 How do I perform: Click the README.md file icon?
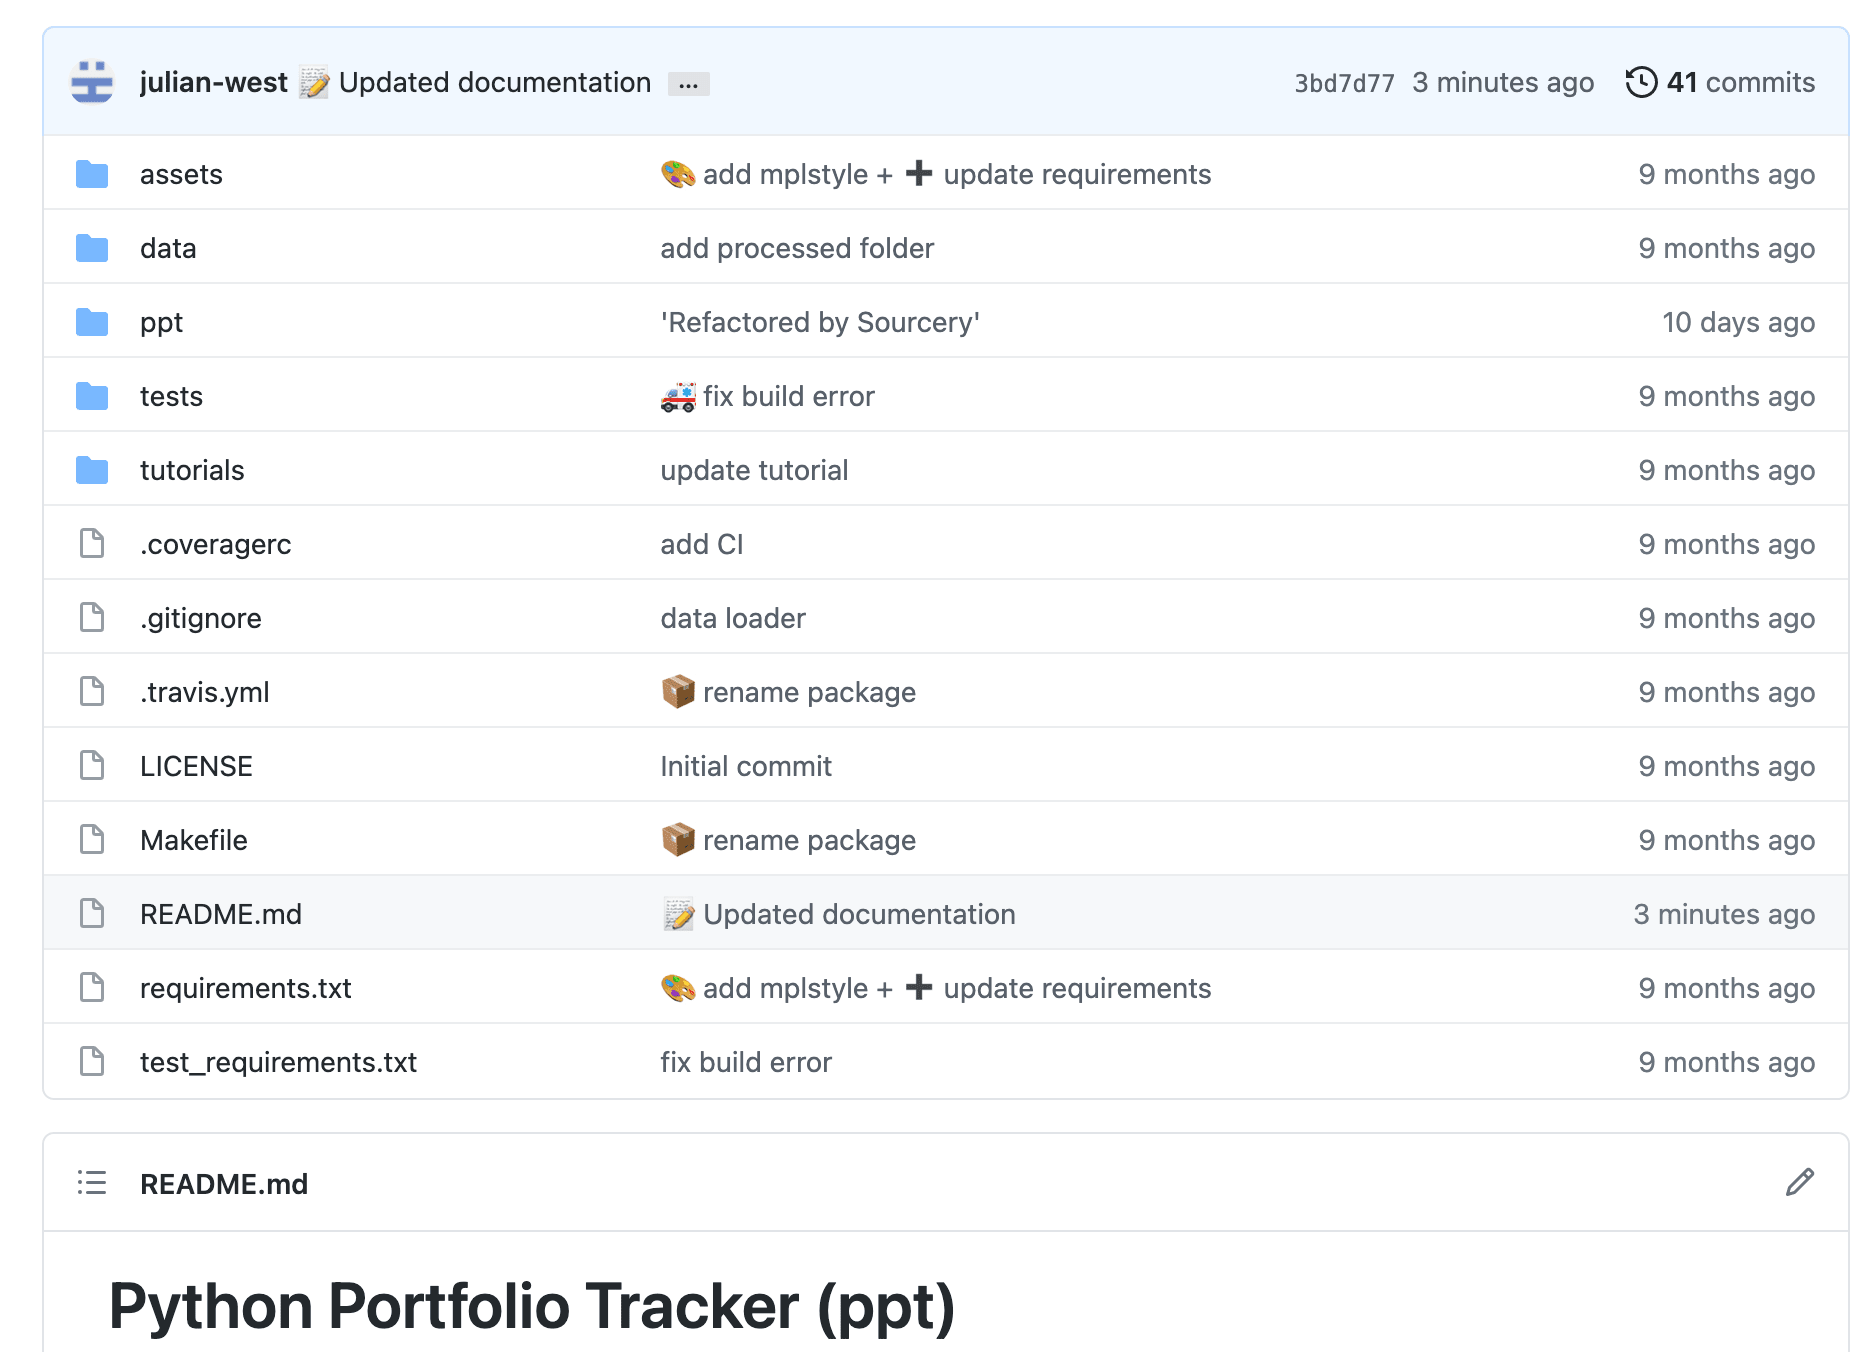pos(92,912)
